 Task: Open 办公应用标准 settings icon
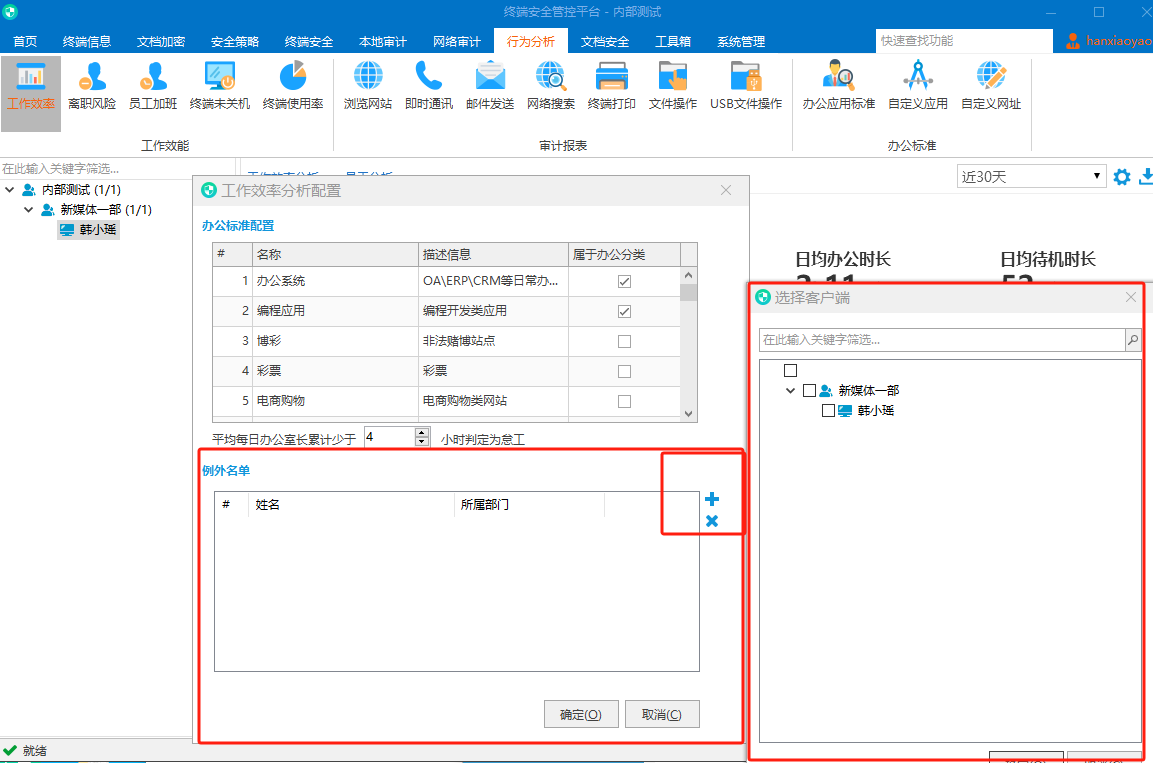pyautogui.click(x=838, y=86)
